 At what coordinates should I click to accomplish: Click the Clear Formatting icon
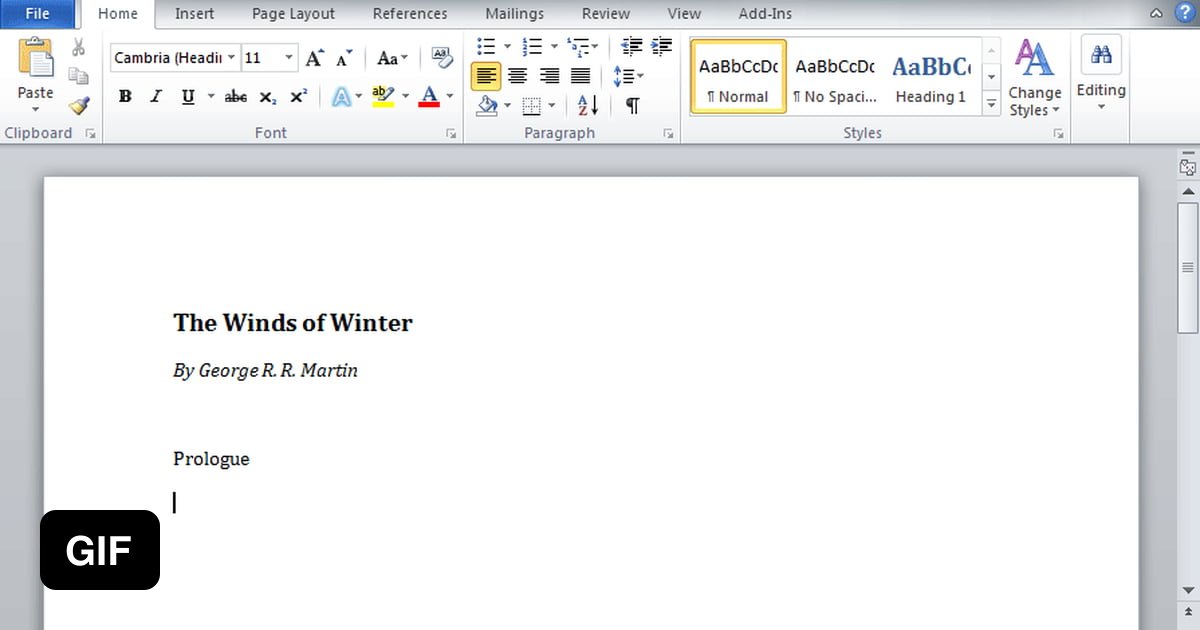[441, 57]
